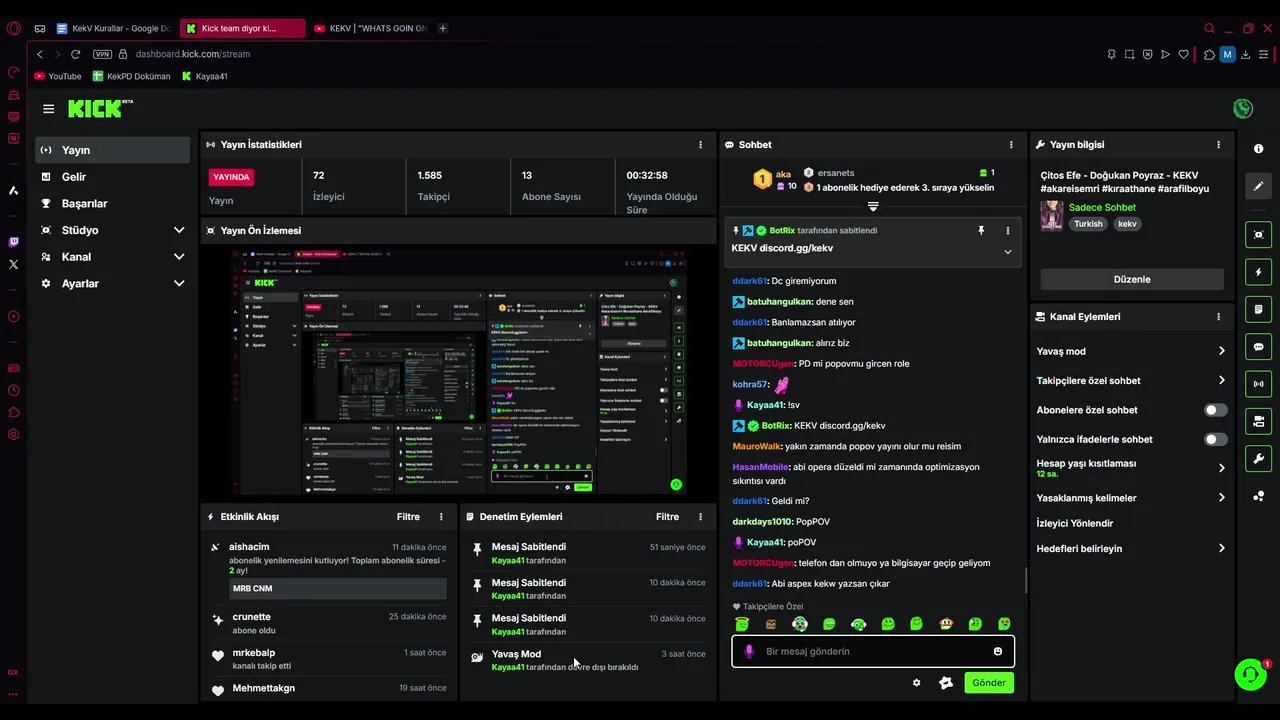Viewport: 1280px width, 720px height.
Task: Click the Turkish language tag
Action: coord(1088,224)
